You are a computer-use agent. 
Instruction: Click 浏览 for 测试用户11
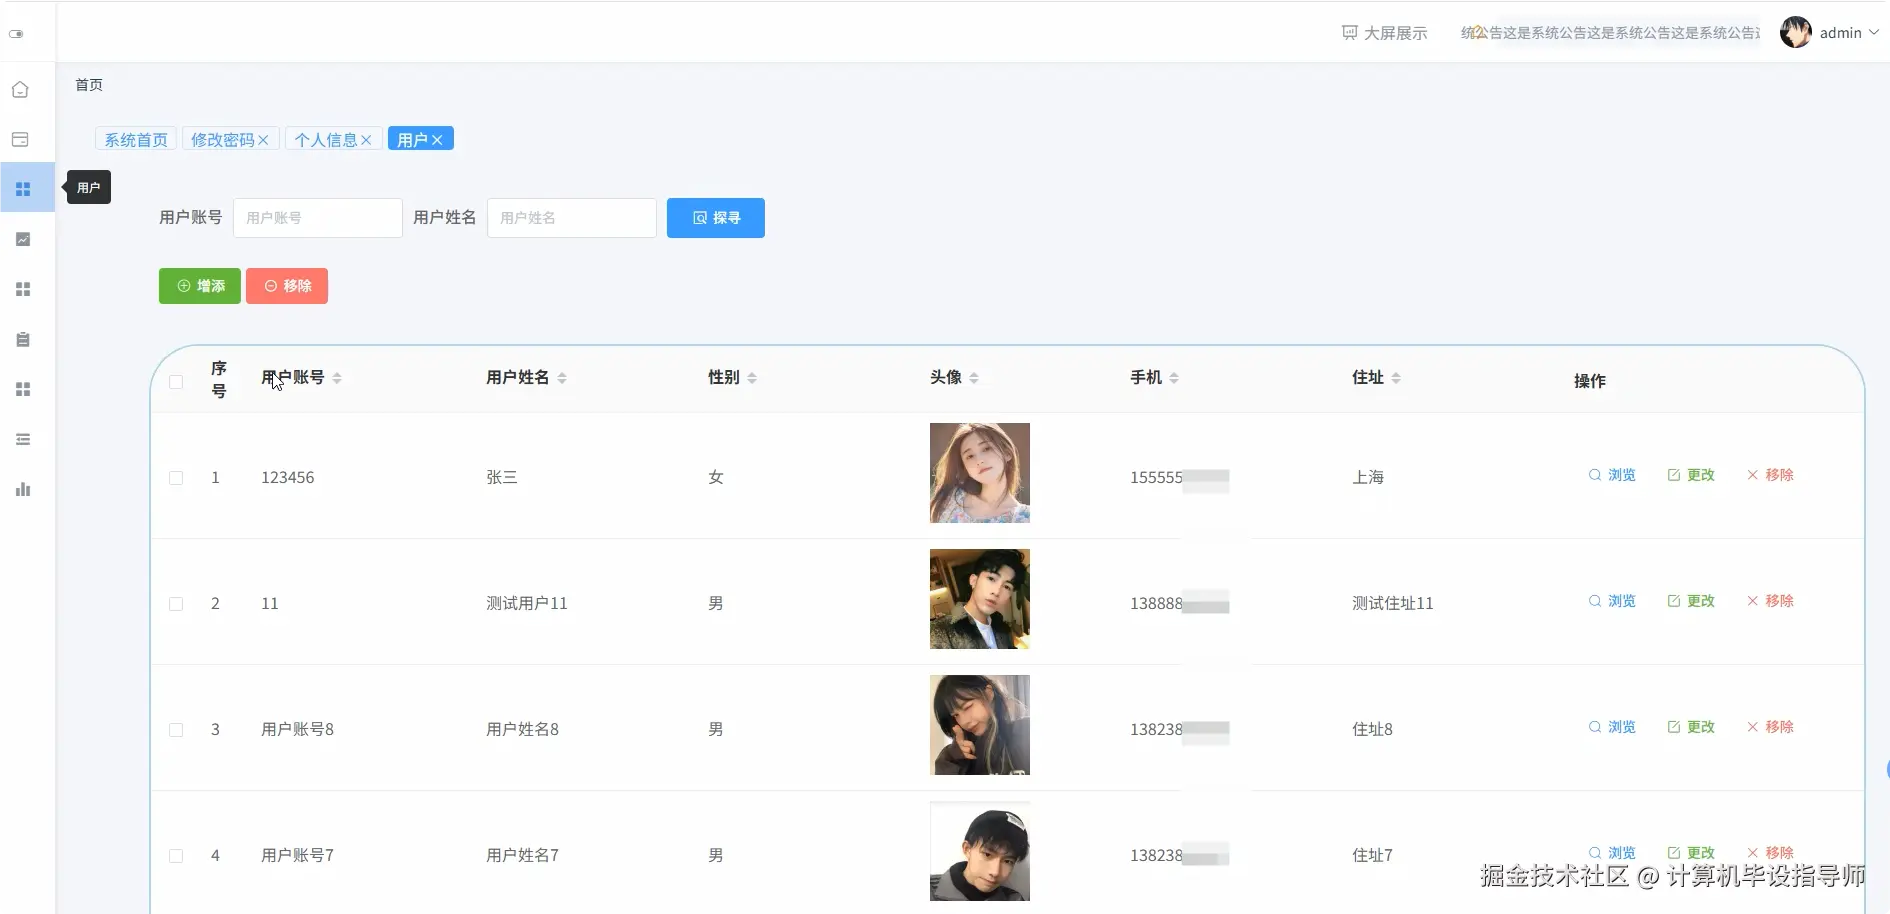1612,601
